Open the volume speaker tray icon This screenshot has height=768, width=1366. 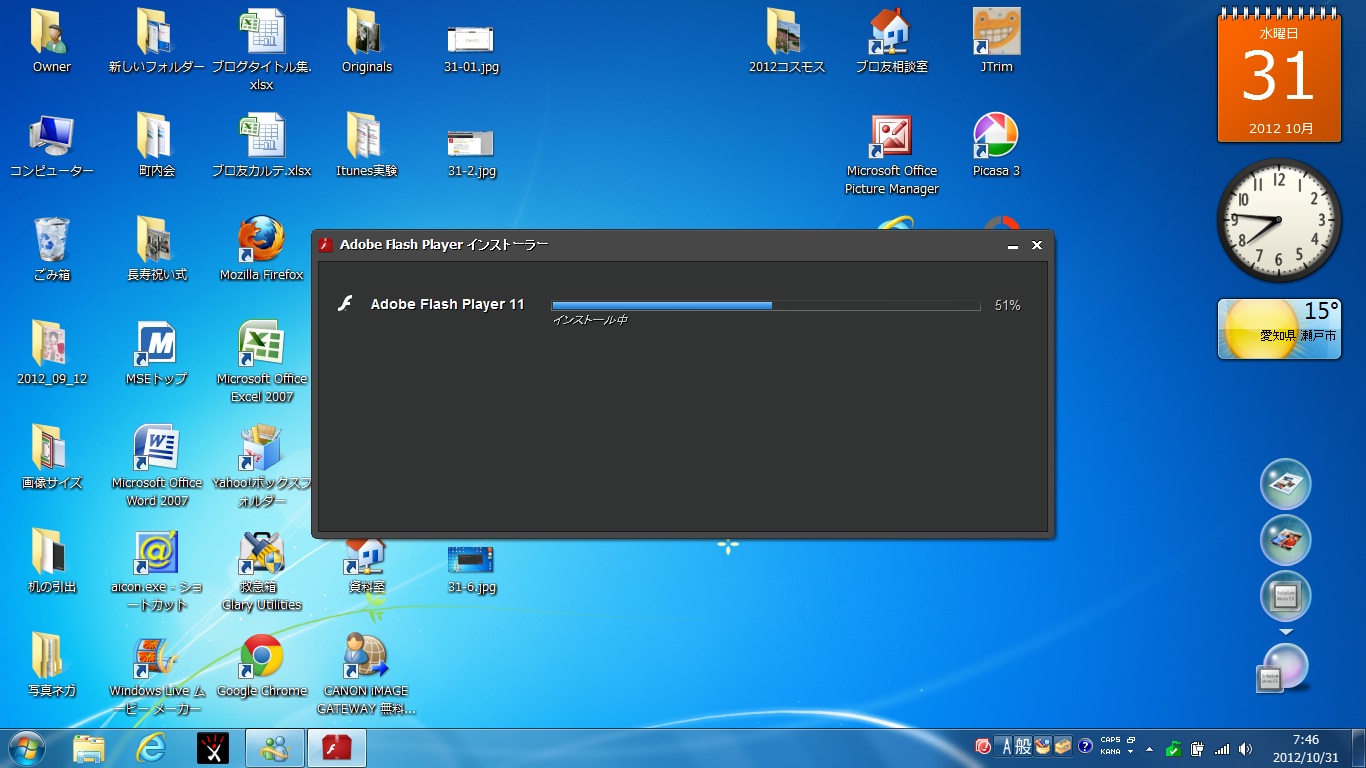[1245, 748]
